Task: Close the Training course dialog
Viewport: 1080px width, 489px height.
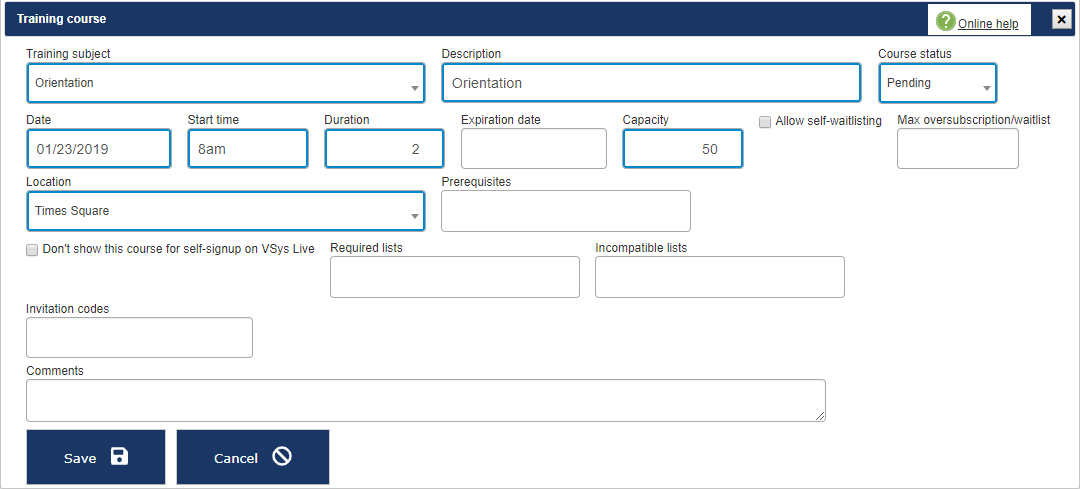Action: click(1061, 19)
